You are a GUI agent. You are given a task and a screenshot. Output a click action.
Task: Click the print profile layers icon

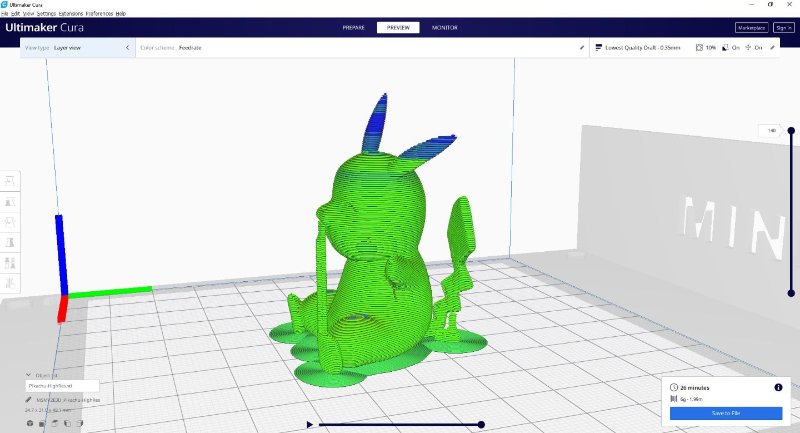598,47
